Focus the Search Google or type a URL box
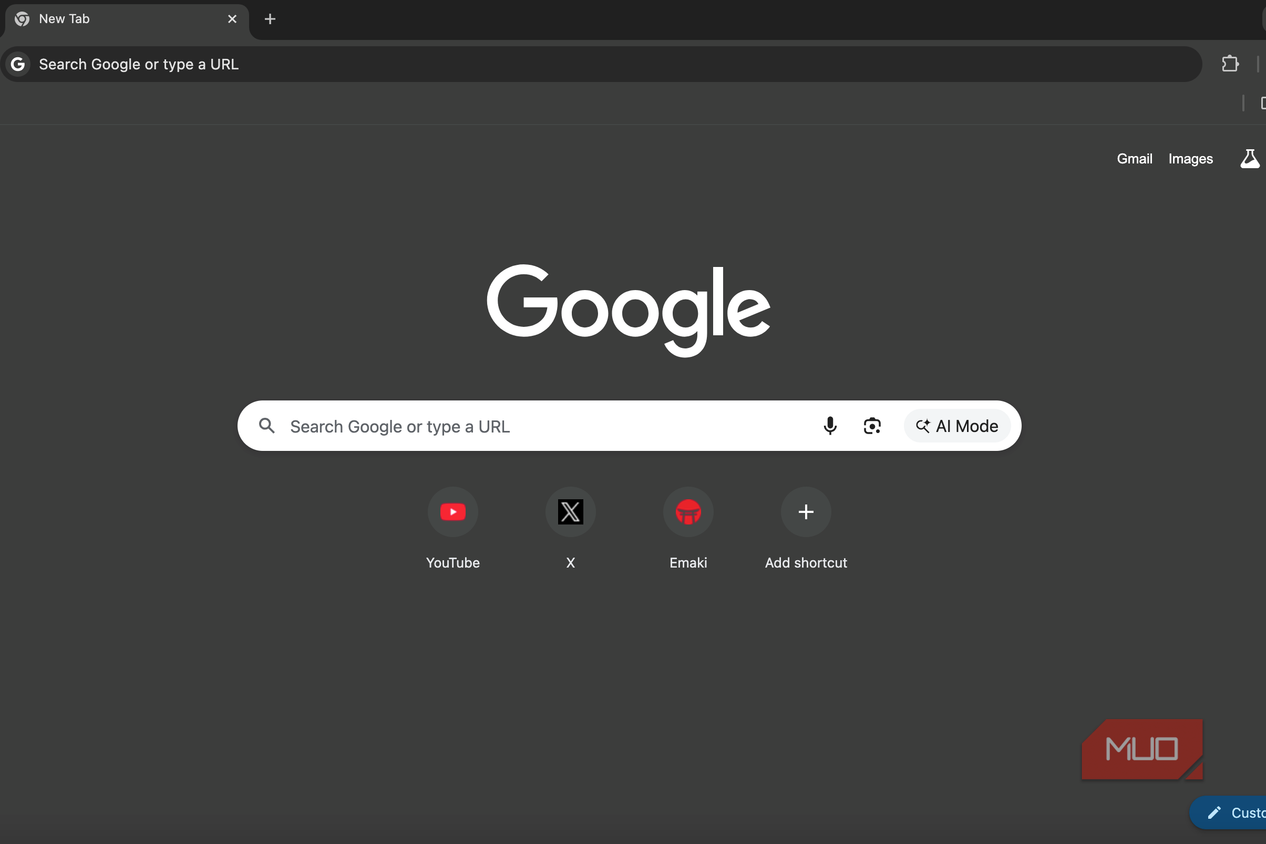 pos(629,426)
